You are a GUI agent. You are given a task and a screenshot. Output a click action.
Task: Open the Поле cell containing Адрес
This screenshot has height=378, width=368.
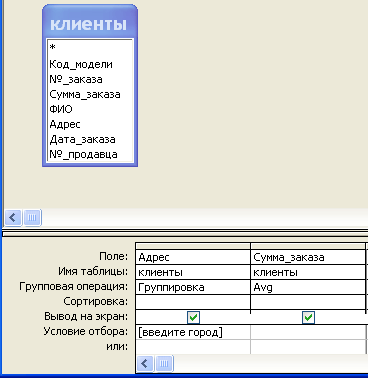point(193,257)
